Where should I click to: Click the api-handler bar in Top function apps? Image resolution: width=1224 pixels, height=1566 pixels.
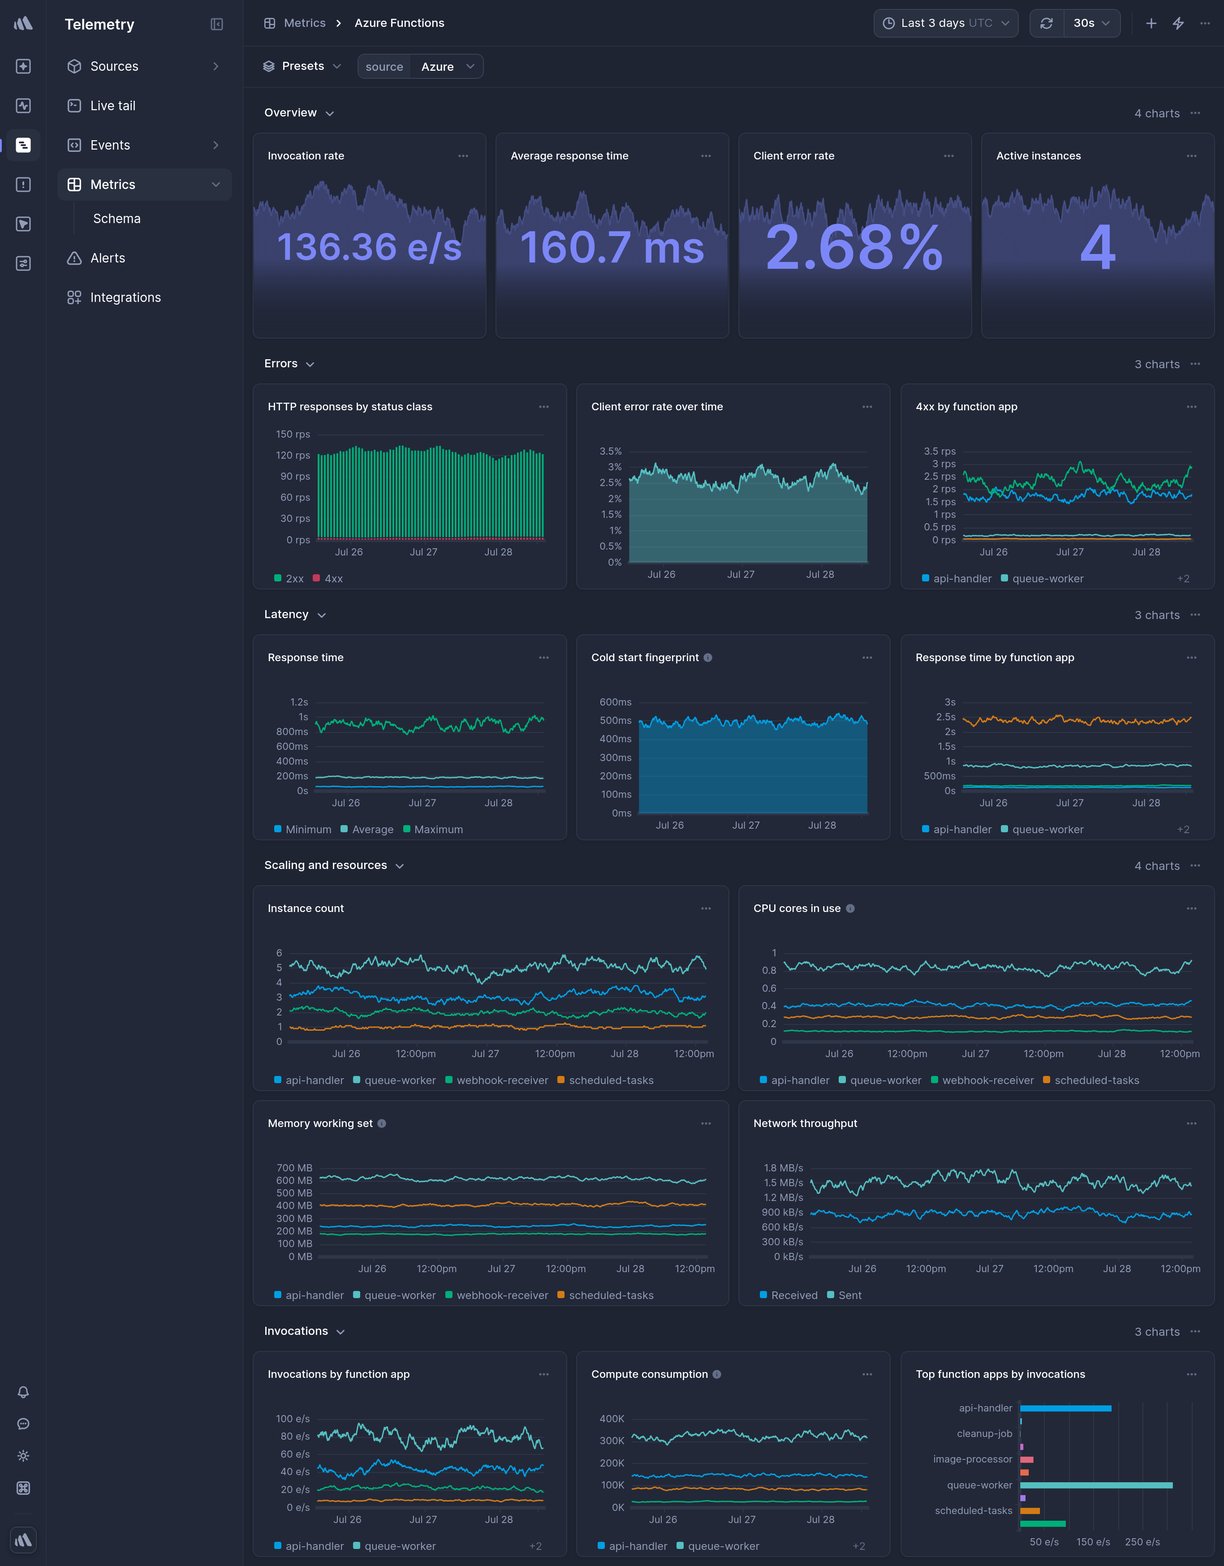(x=1066, y=1408)
